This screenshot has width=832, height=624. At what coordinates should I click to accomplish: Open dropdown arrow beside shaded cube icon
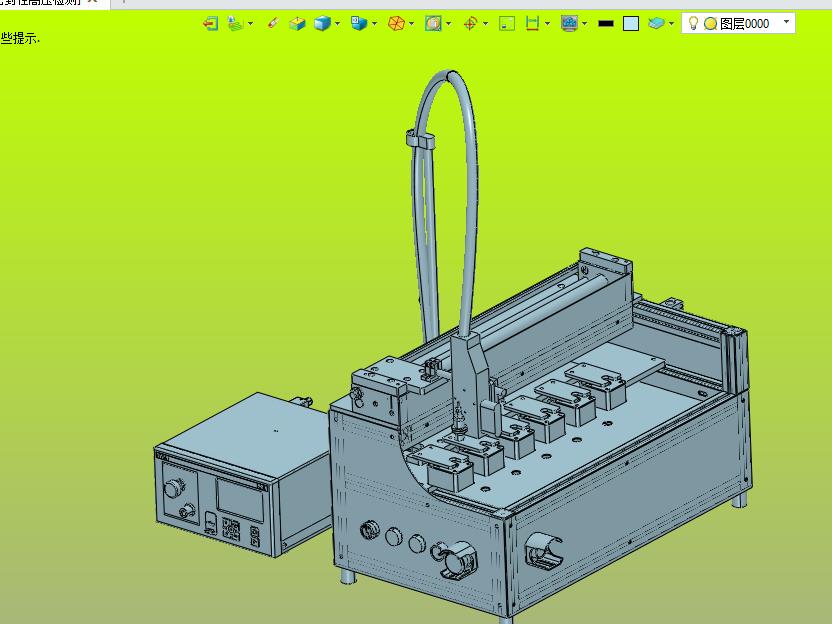coord(337,23)
